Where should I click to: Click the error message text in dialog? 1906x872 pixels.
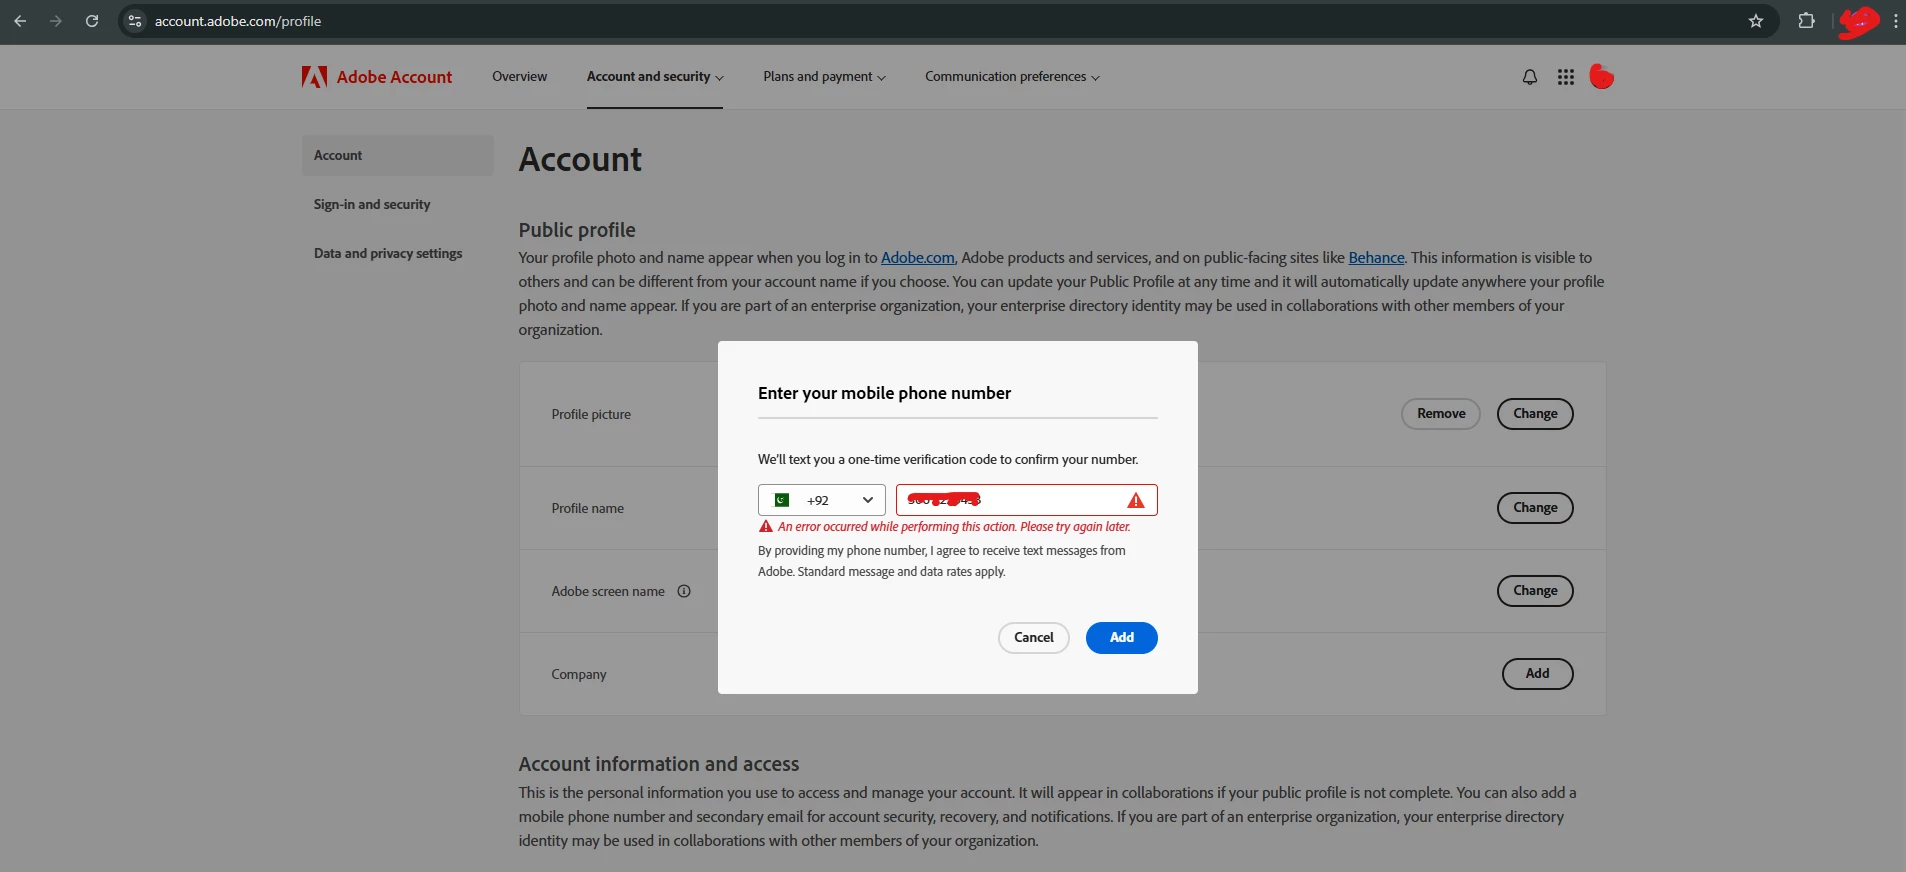pyautogui.click(x=954, y=527)
